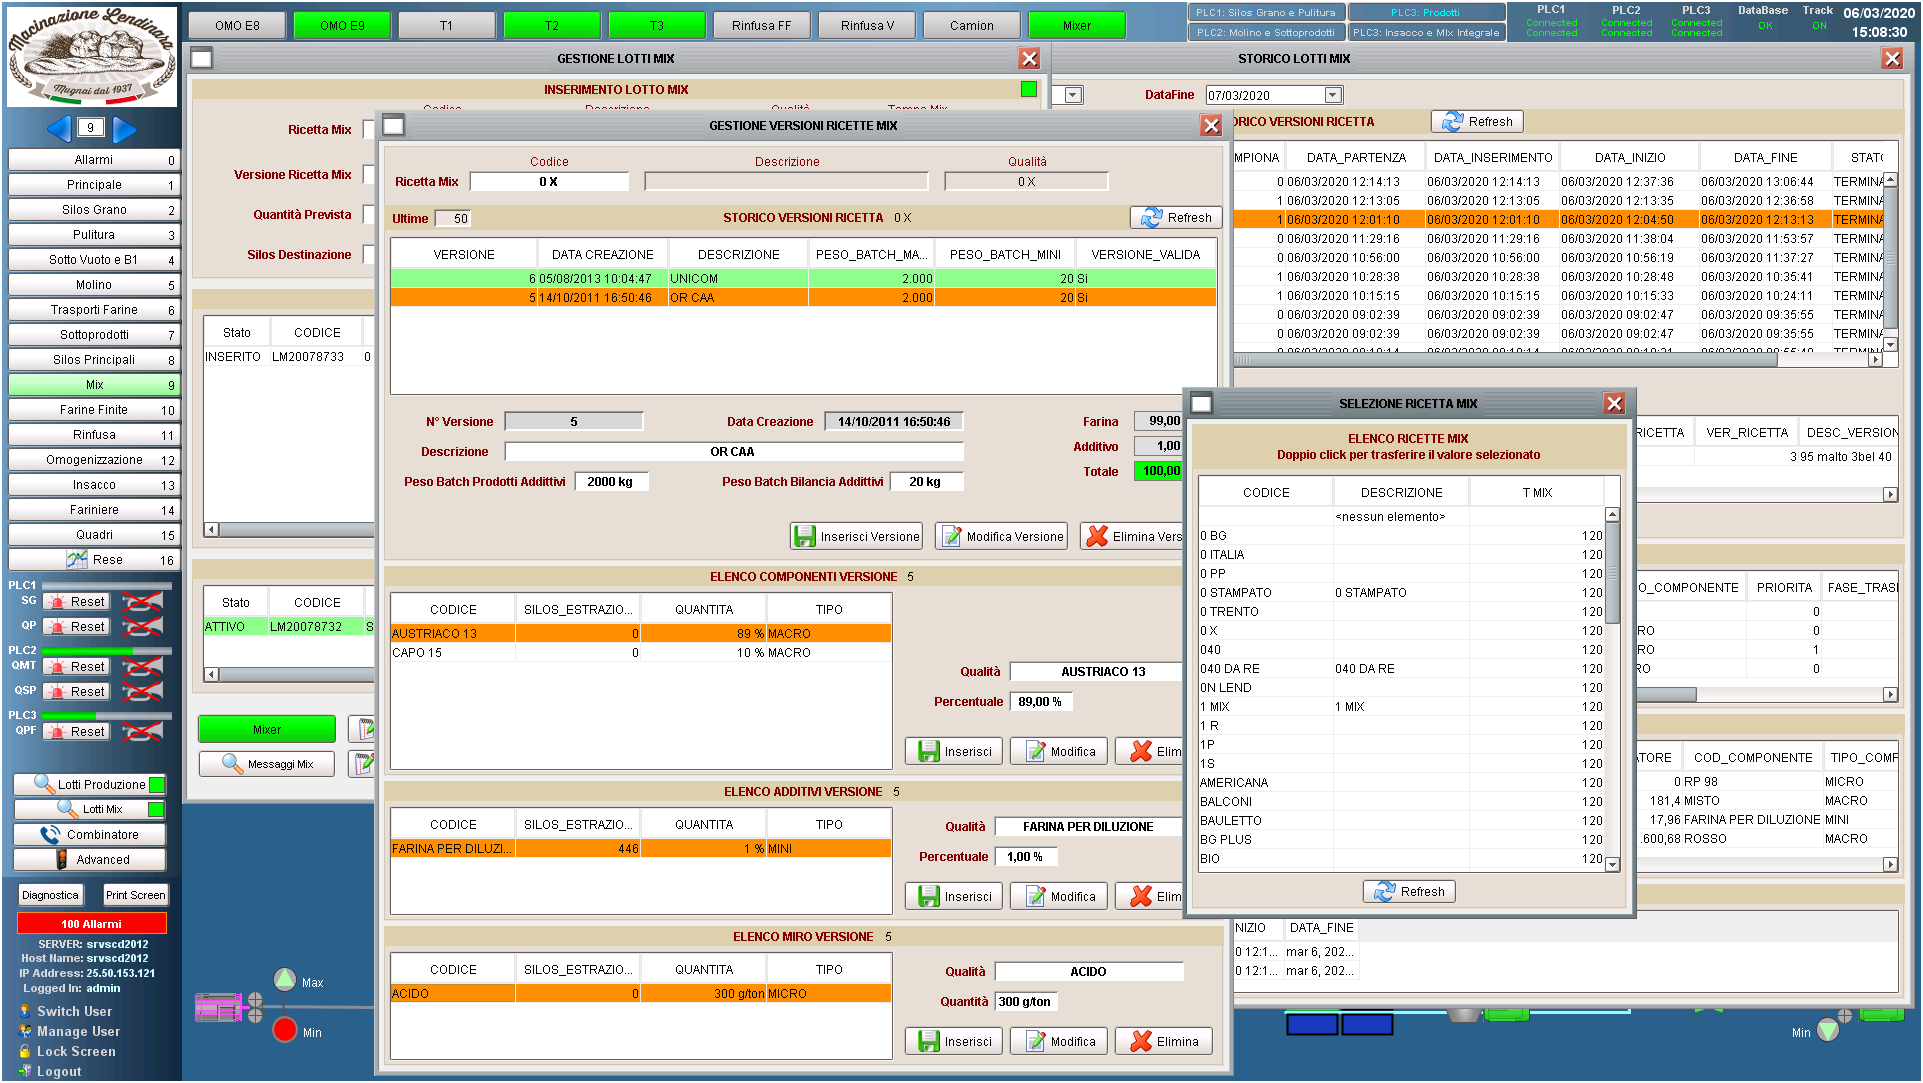Viewport: 1923px width, 1083px height.
Task: Toggle checkbox in Gestione Lotti Mix header
Action: 201,58
